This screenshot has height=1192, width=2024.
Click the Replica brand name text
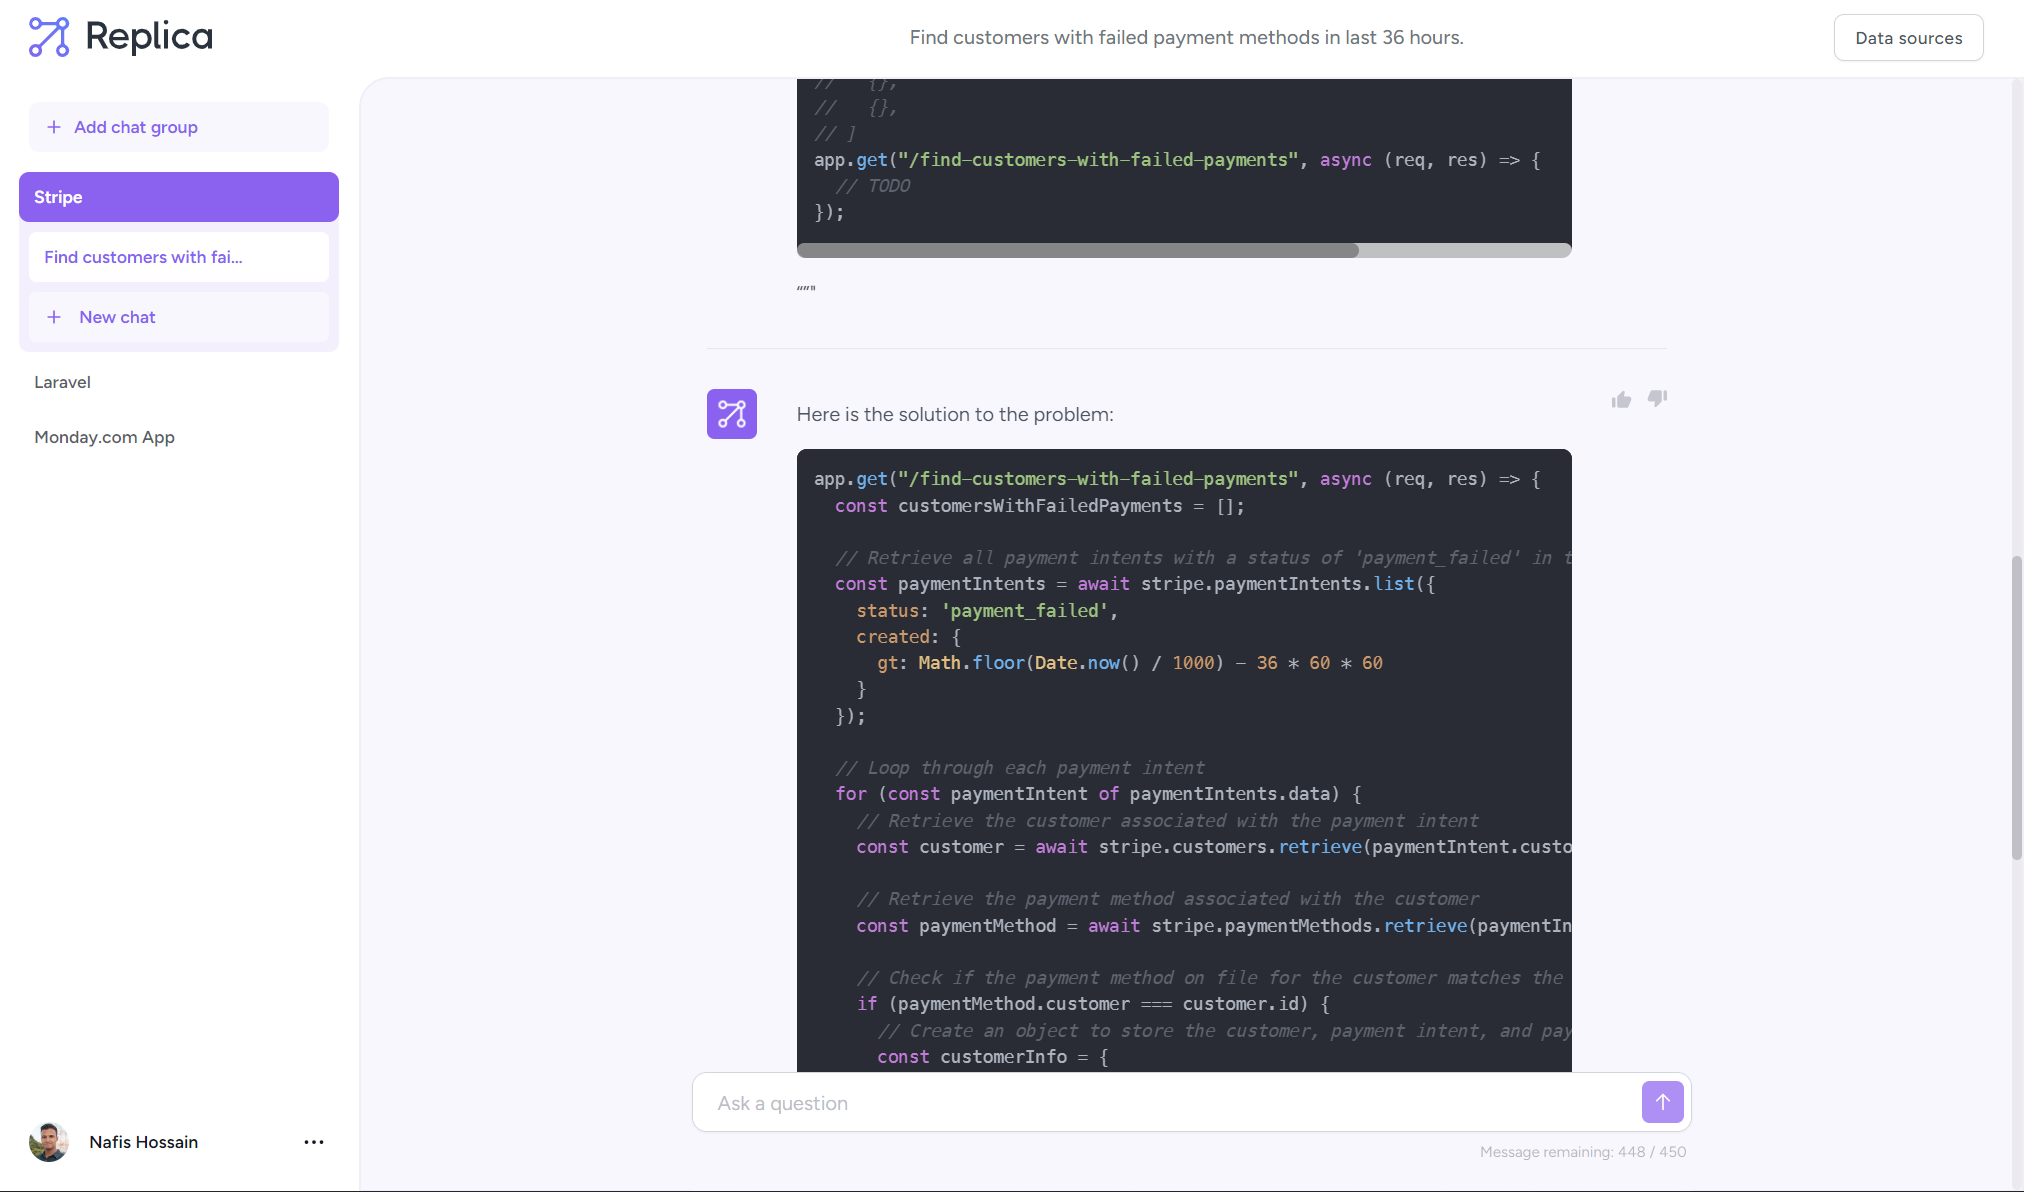point(149,37)
